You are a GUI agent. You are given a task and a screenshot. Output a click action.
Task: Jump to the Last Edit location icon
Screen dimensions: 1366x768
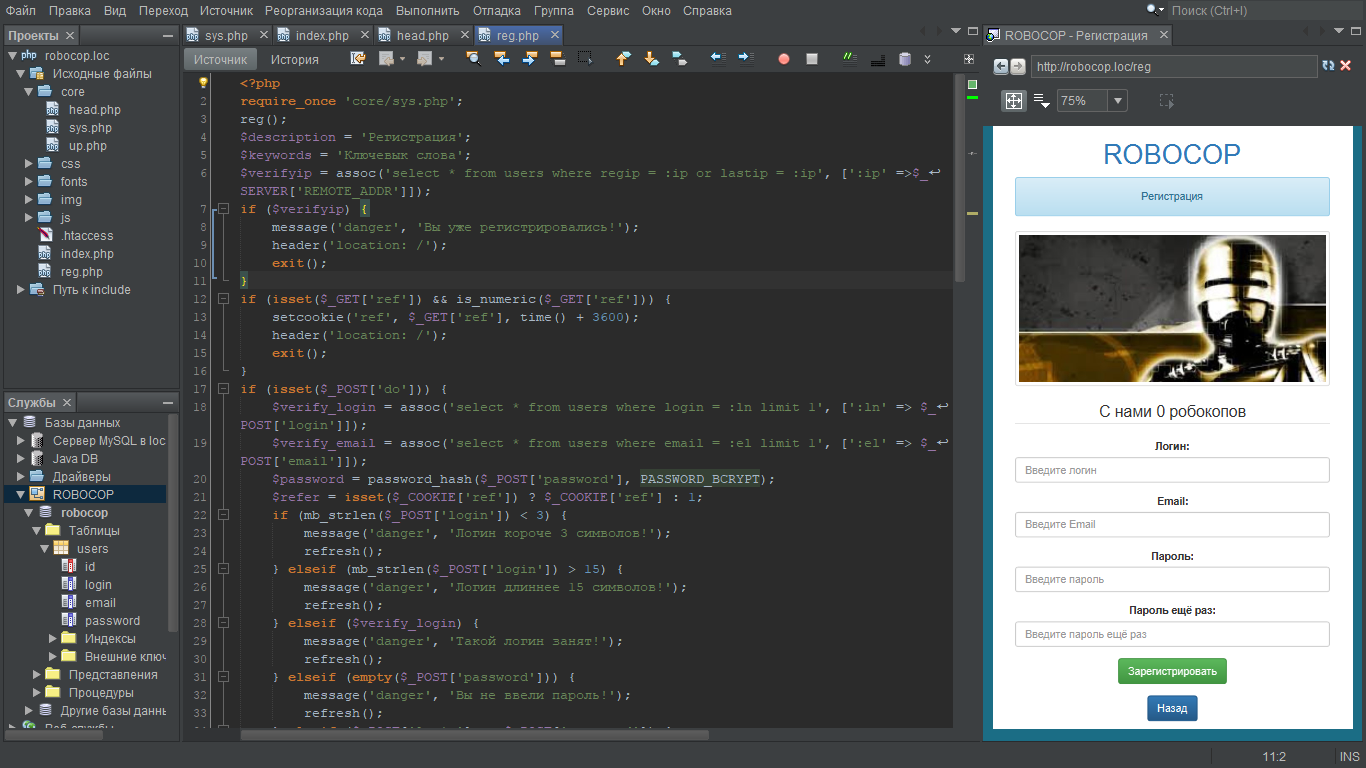point(358,59)
